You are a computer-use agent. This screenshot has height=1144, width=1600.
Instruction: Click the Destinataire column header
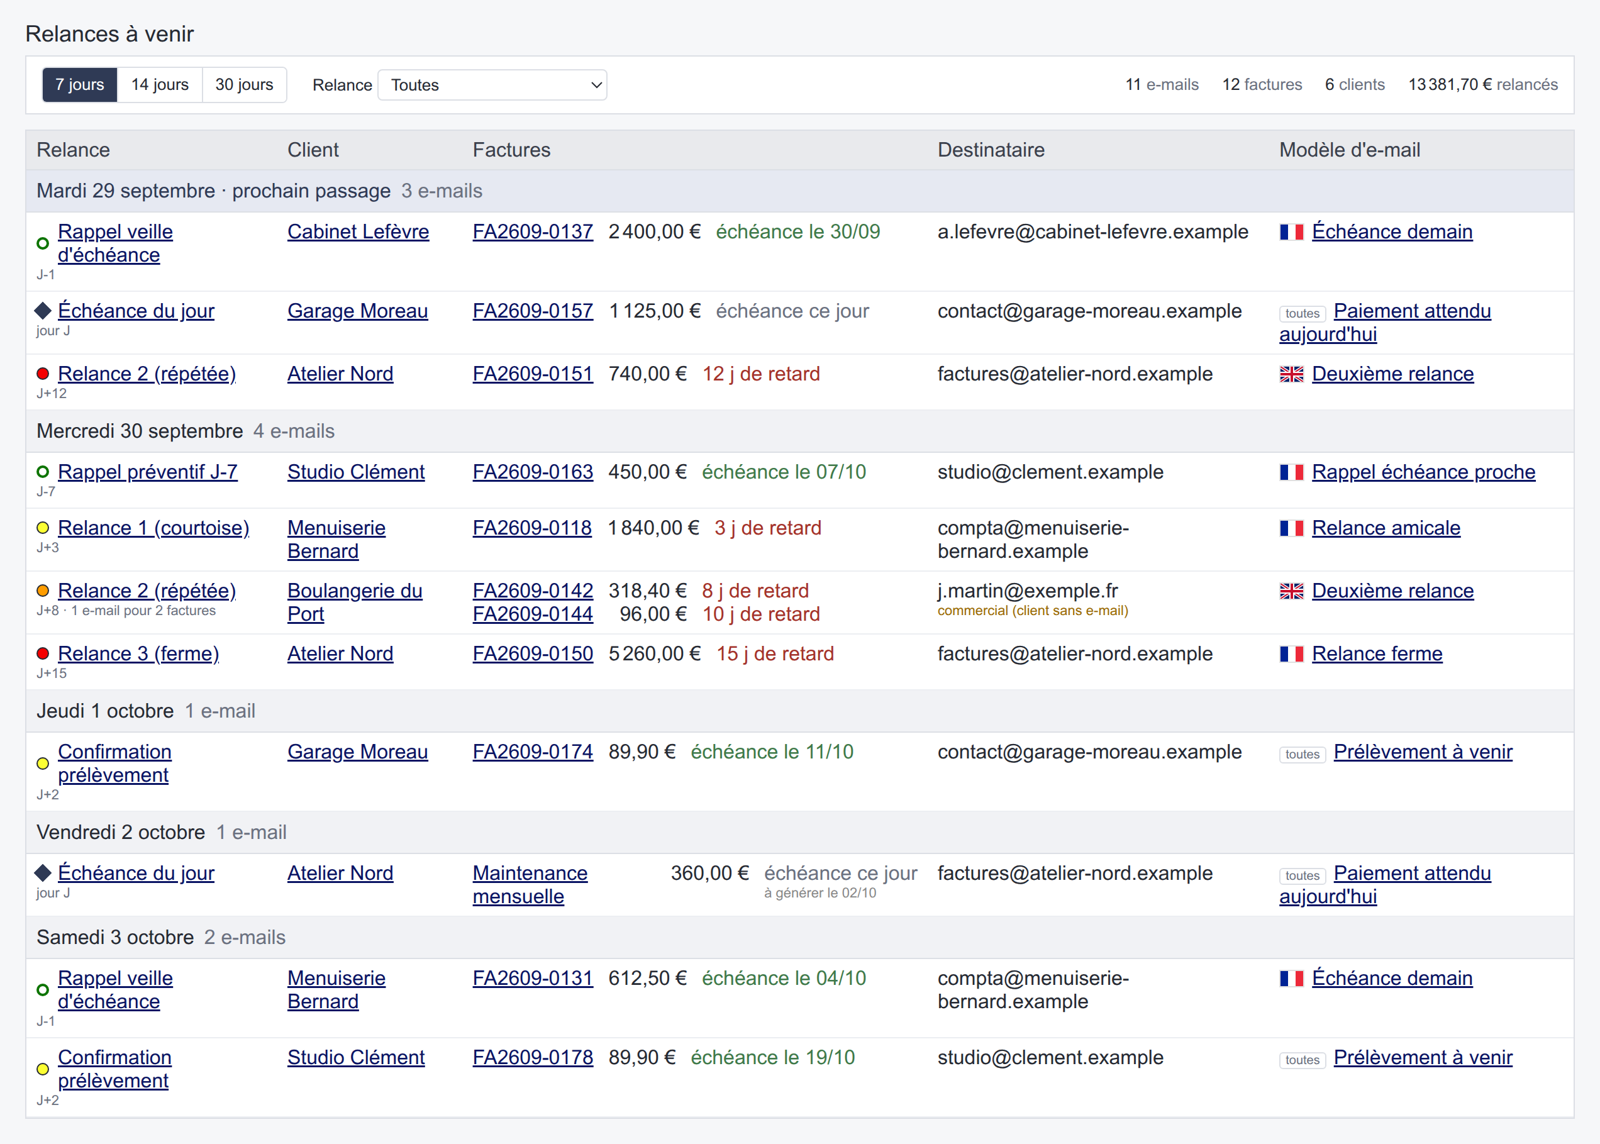(x=991, y=150)
